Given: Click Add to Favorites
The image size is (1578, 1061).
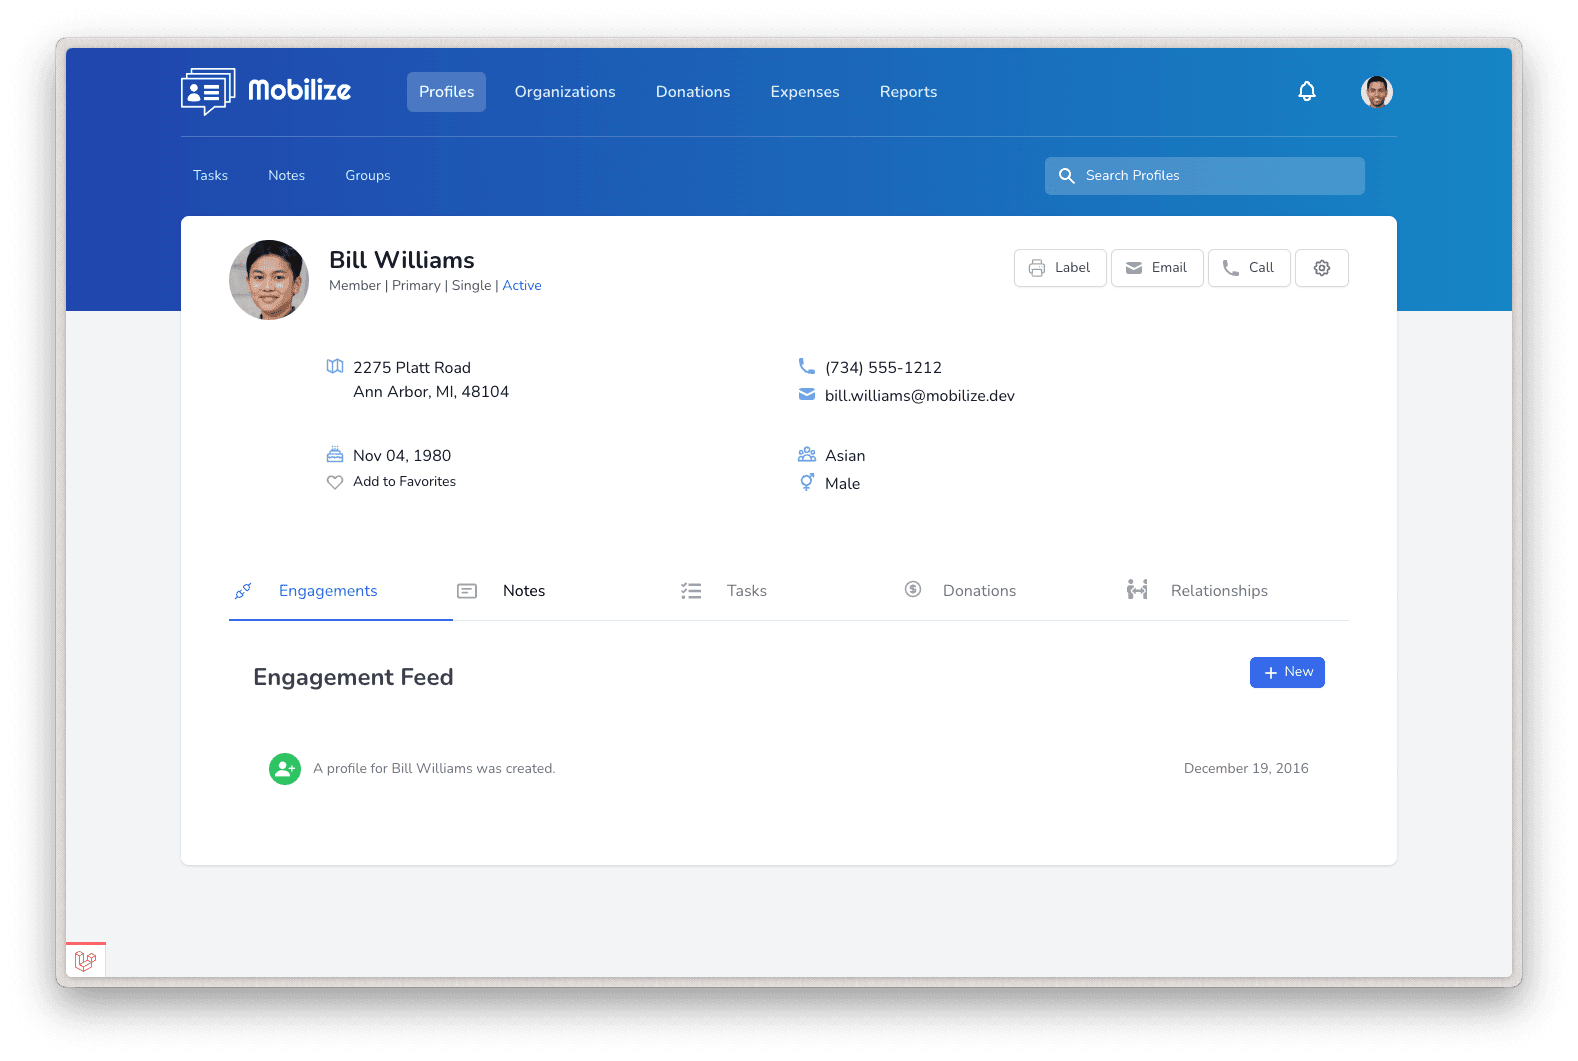Looking at the screenshot, I should point(404,482).
